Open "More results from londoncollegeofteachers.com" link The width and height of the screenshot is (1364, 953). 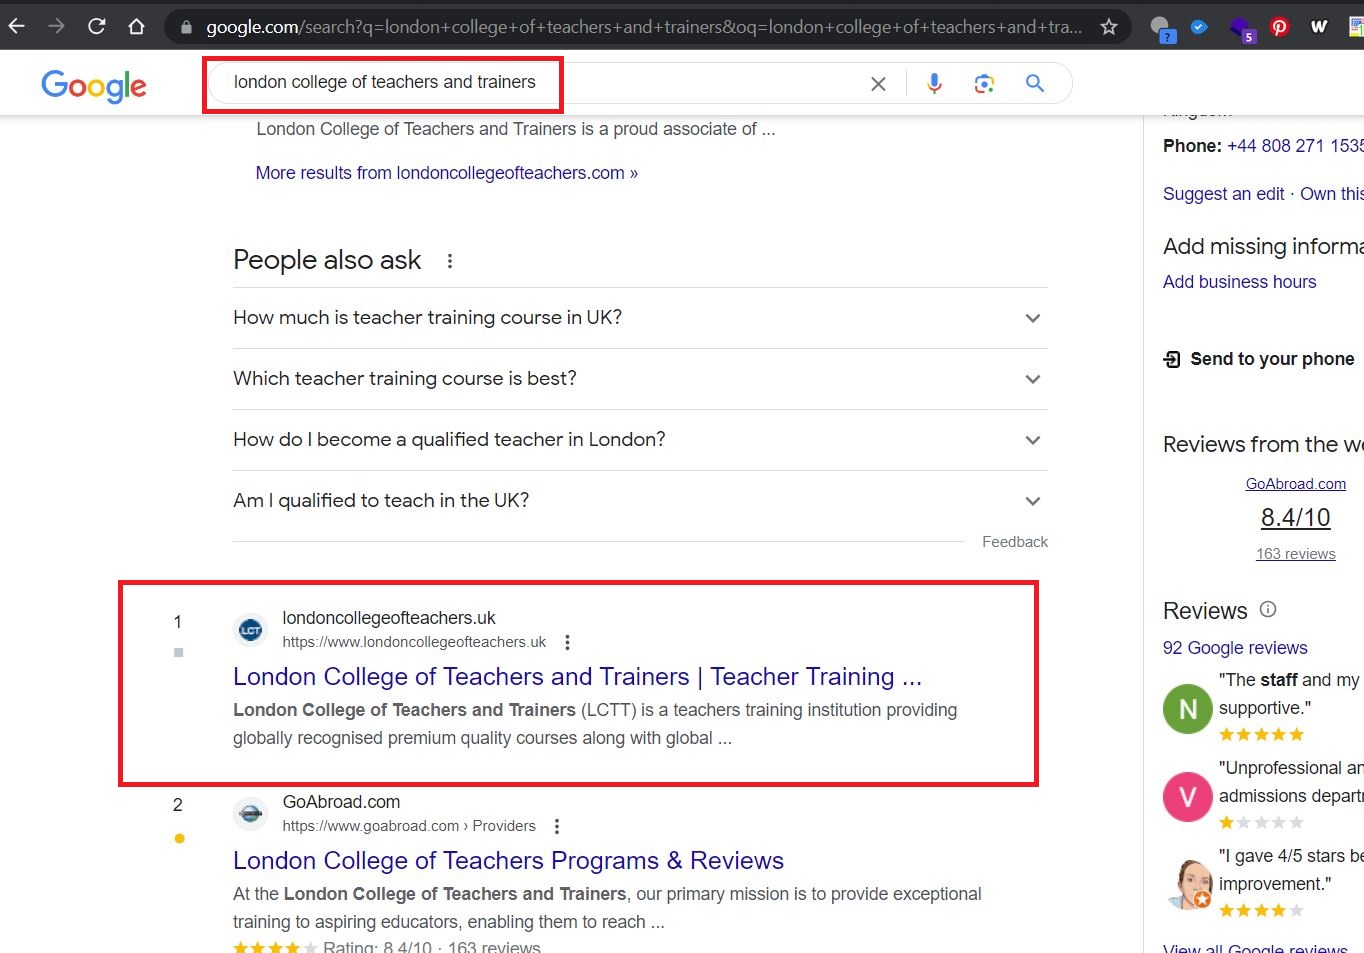446,173
